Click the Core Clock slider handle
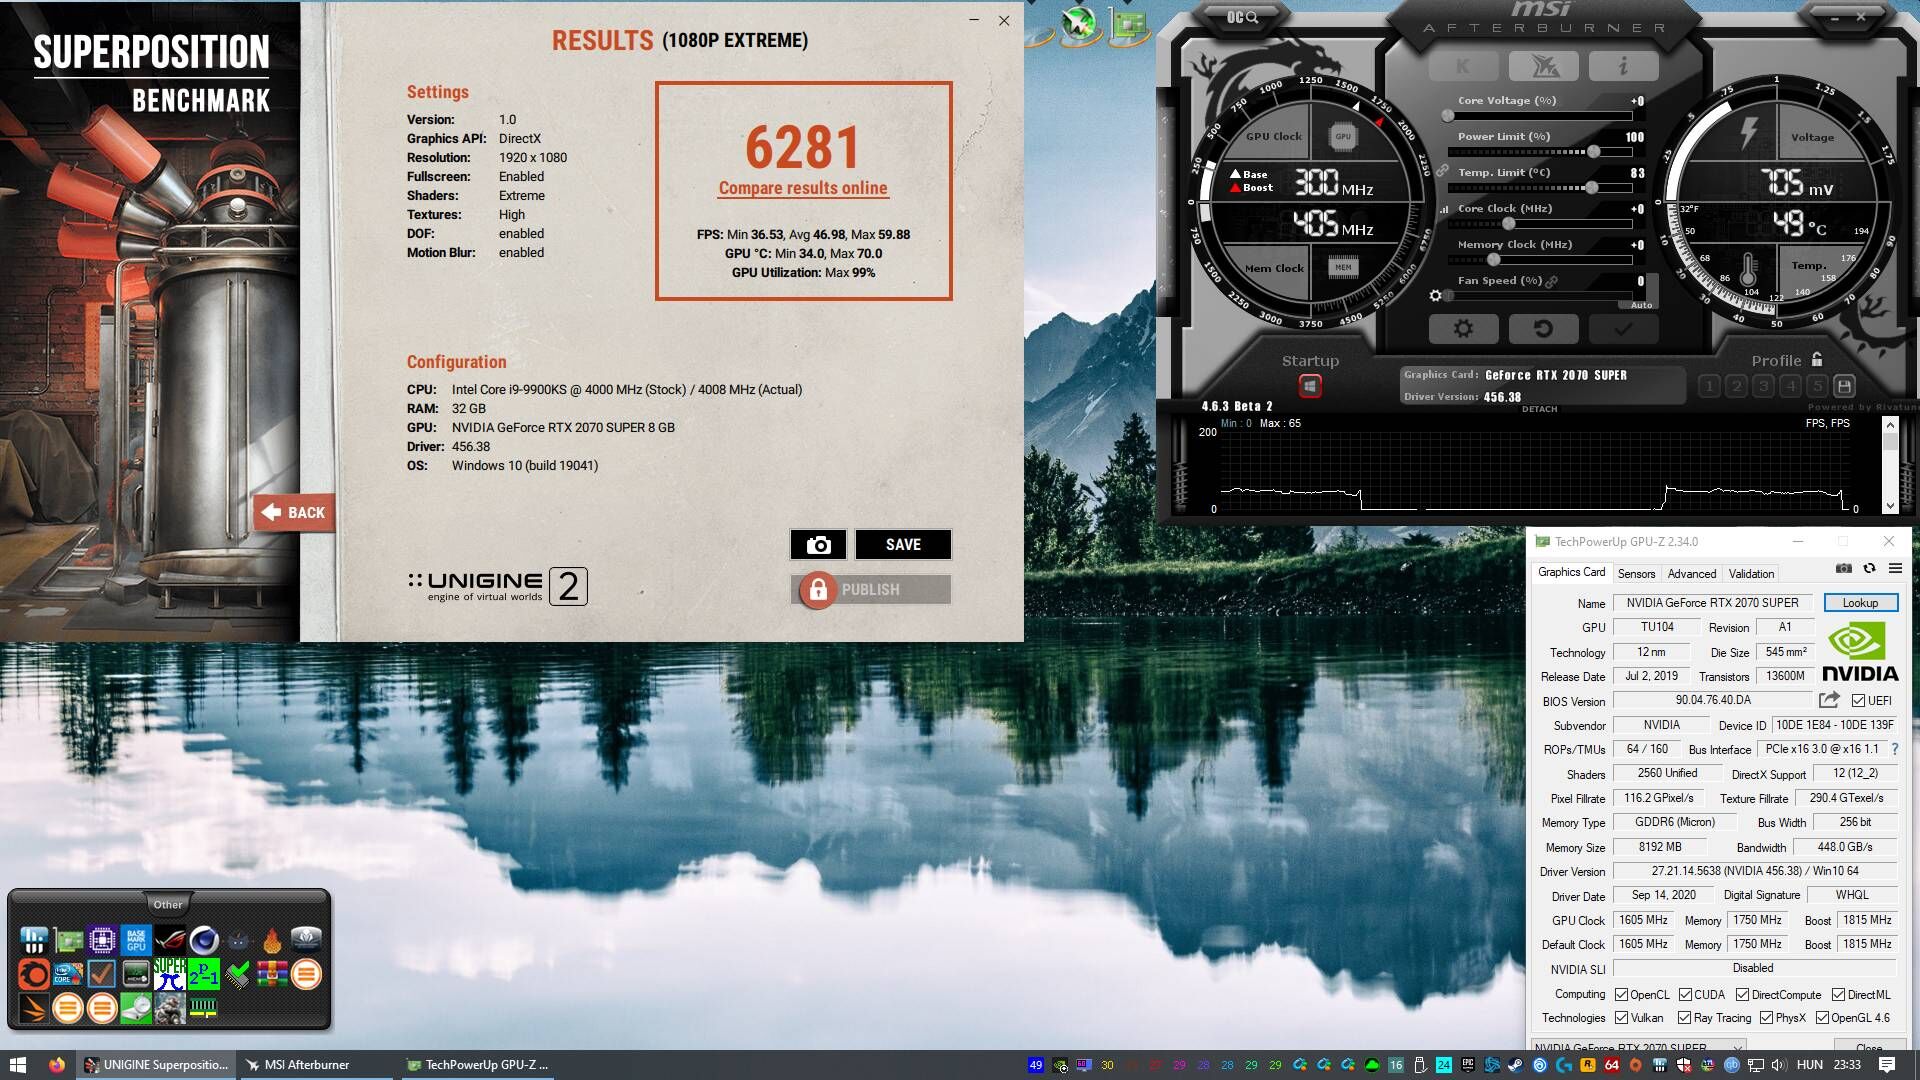This screenshot has height=1080, width=1920. pyautogui.click(x=1509, y=224)
